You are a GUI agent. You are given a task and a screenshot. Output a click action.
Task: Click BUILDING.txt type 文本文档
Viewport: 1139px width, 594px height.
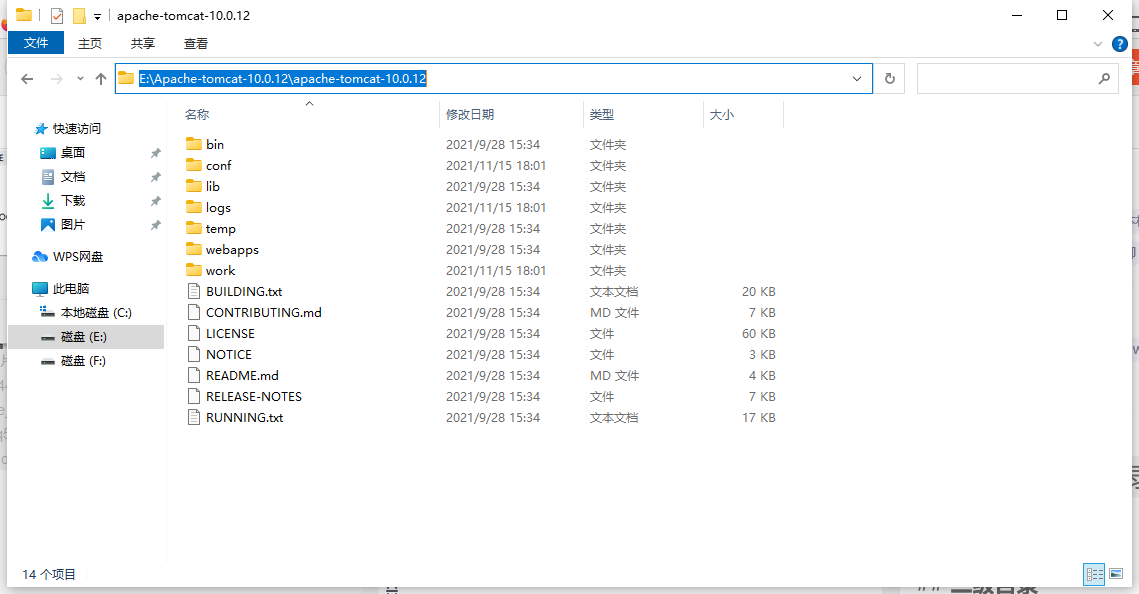[614, 291]
